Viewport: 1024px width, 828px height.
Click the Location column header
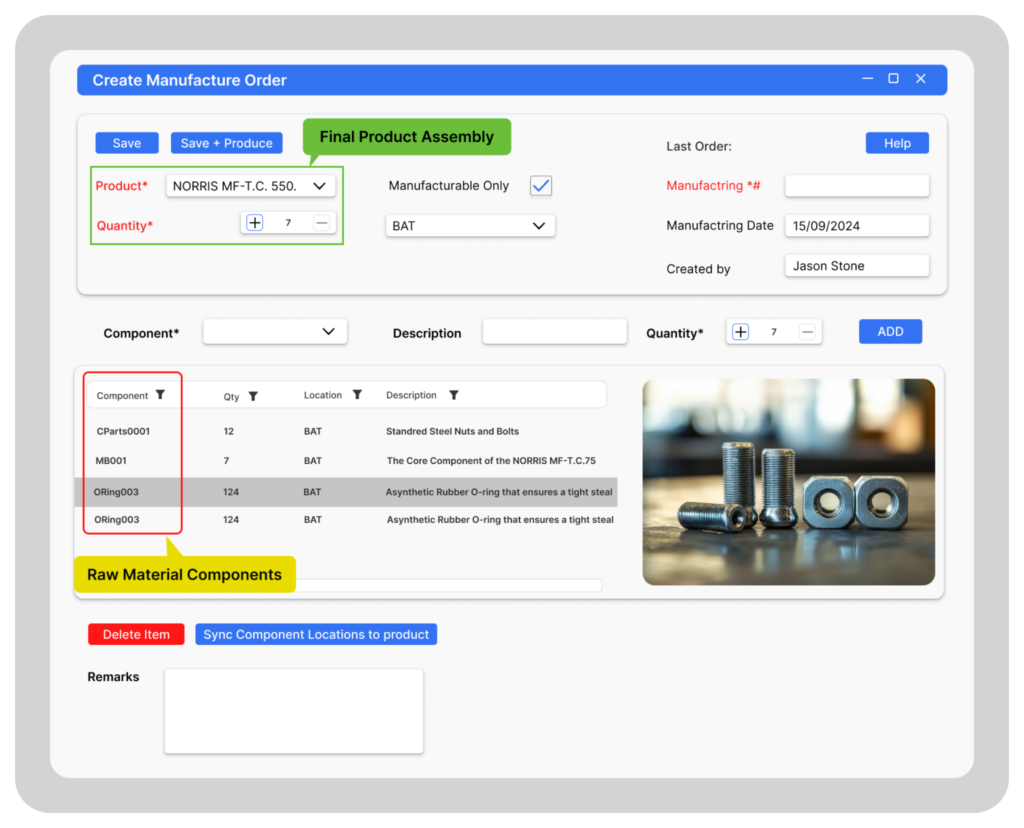(323, 395)
